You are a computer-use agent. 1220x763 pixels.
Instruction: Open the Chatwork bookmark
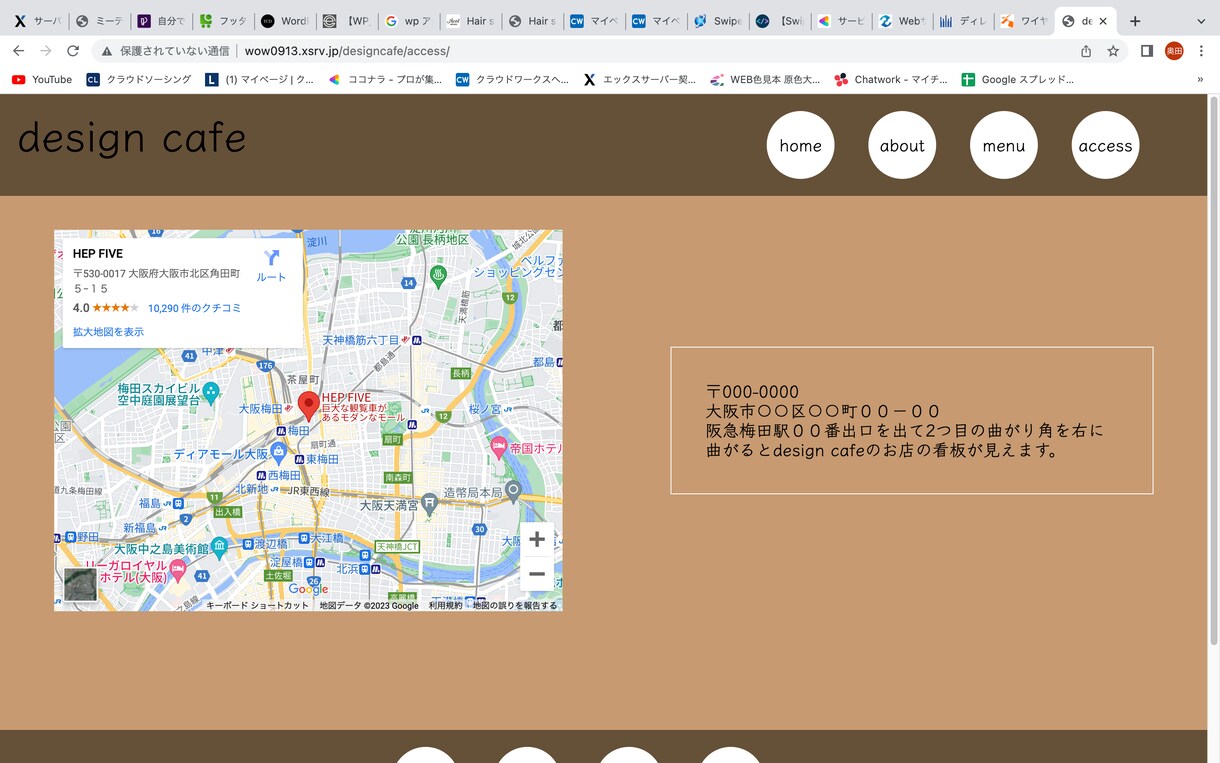(891, 79)
